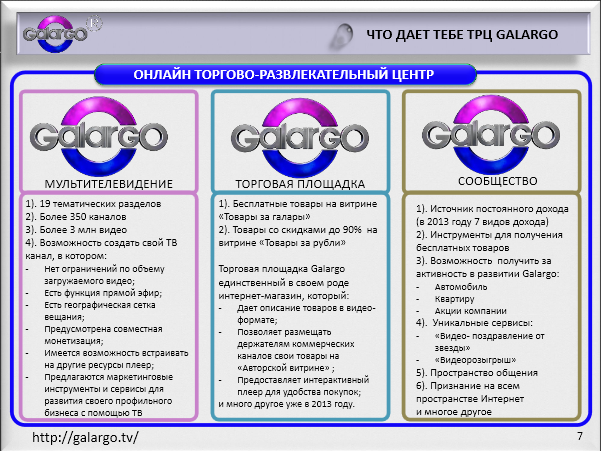Click the ЧТО ДАЕТ ТЕБЕ ТРЦ GALARGO title
The width and height of the screenshot is (601, 451).
(x=462, y=35)
